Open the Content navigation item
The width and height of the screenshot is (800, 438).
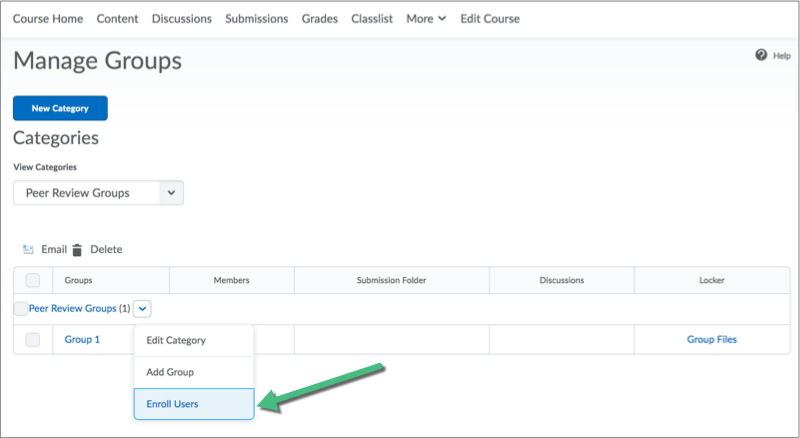point(117,19)
